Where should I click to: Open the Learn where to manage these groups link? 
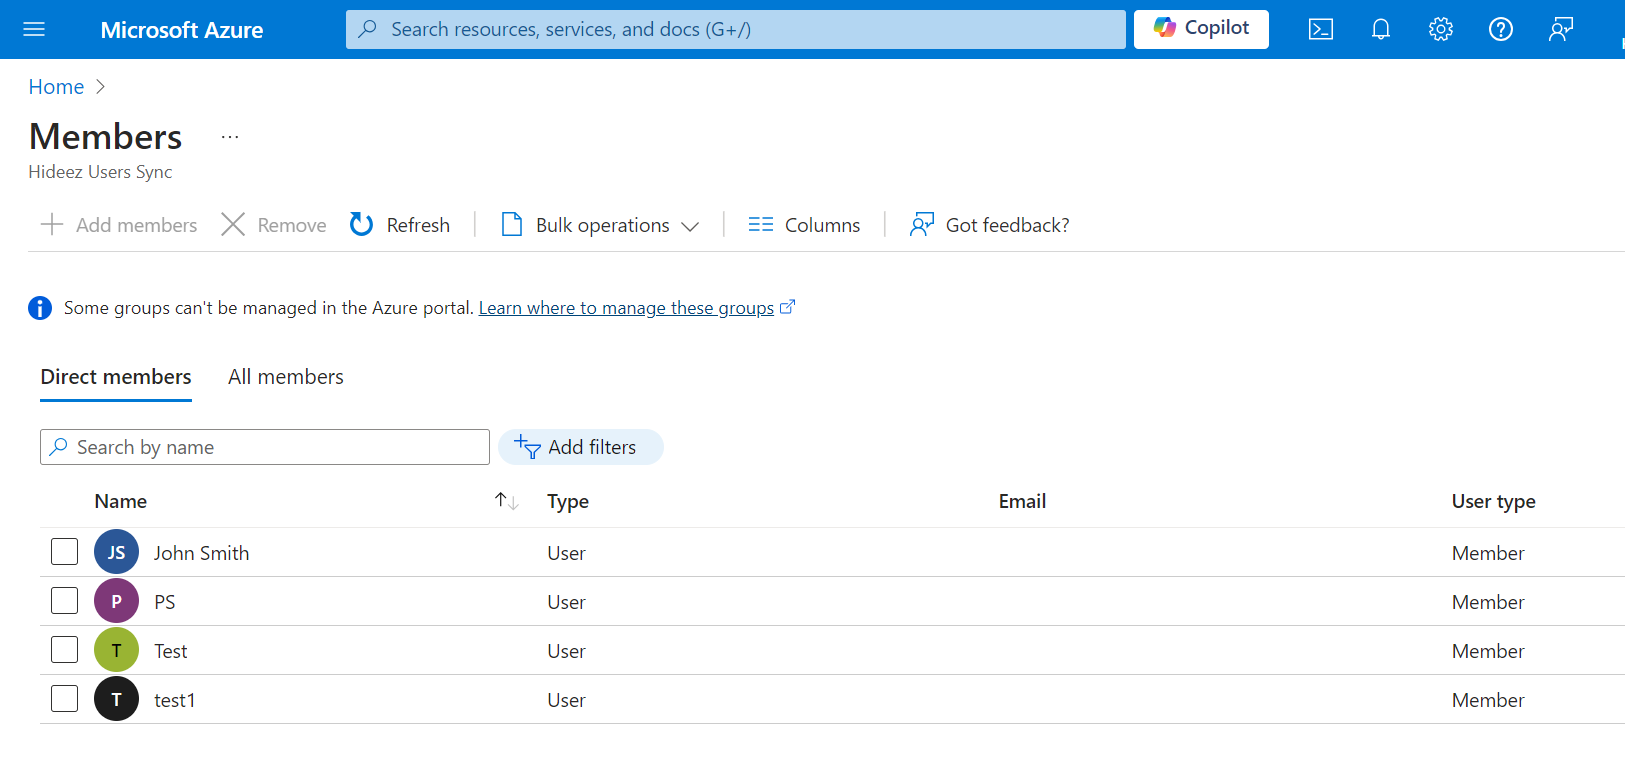[x=626, y=308]
